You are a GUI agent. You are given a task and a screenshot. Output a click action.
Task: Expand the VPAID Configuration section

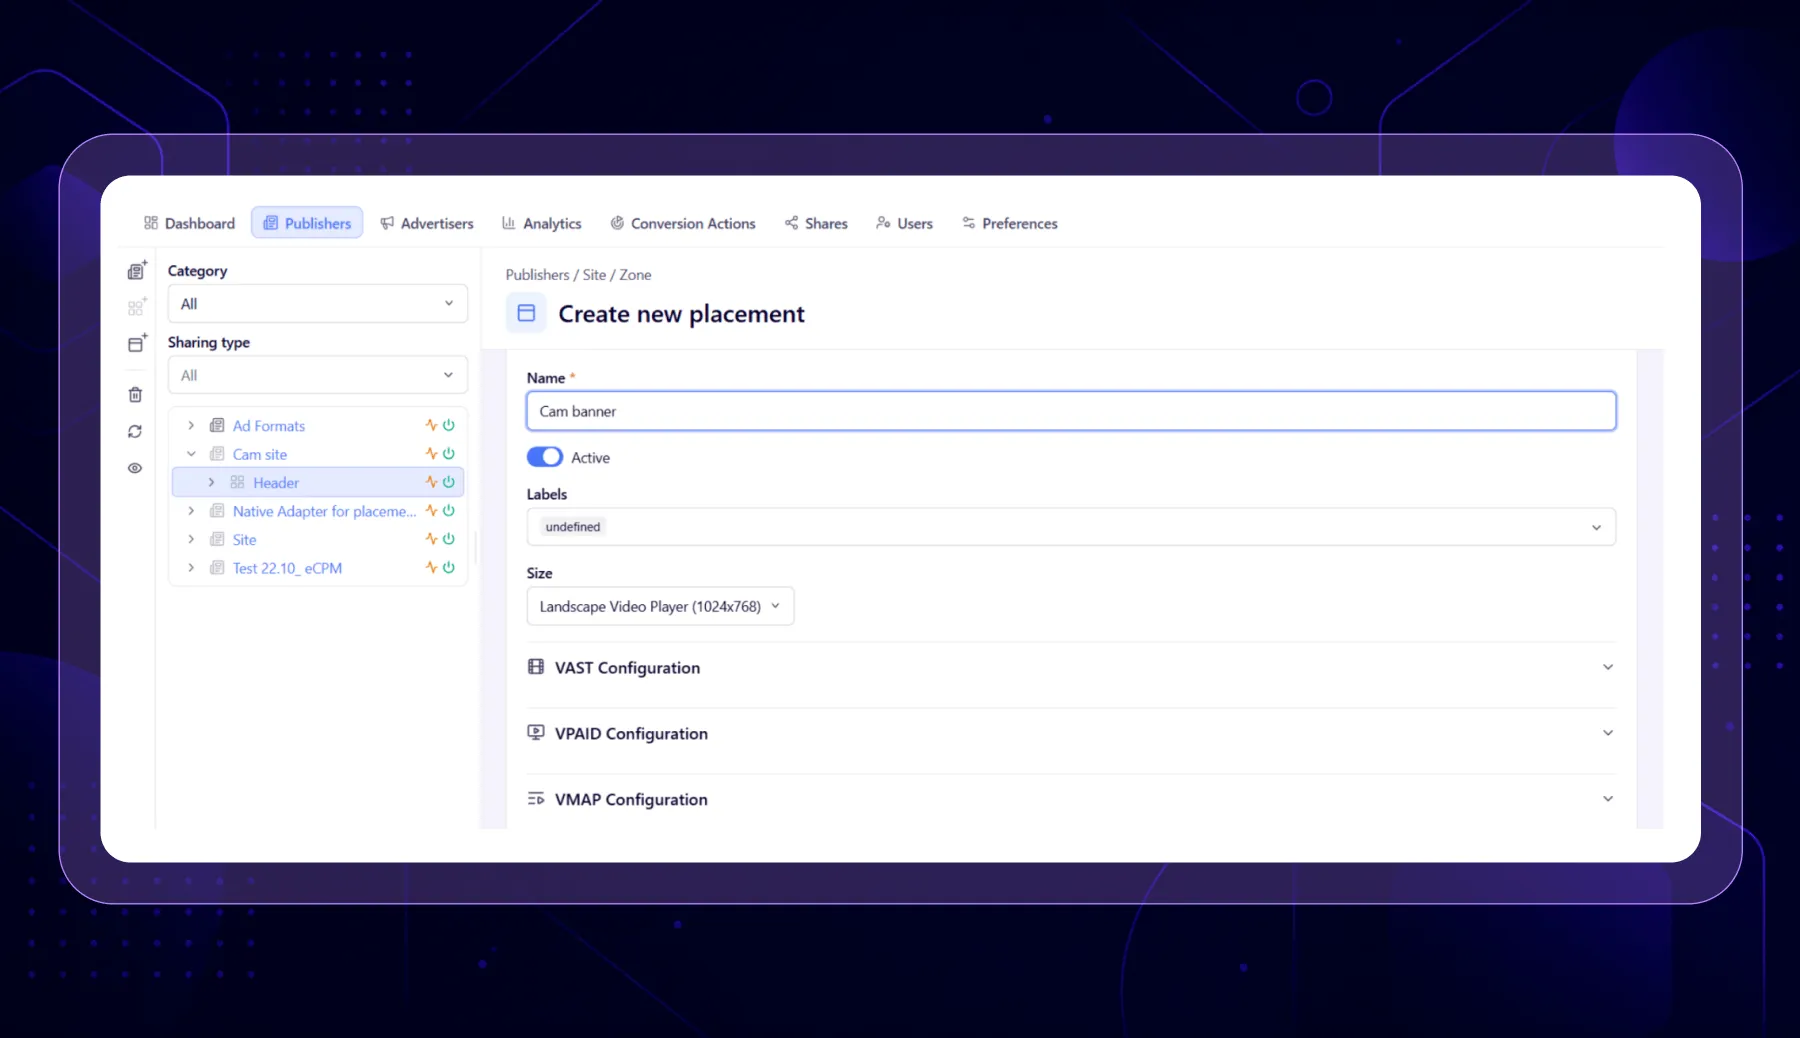pos(1071,733)
